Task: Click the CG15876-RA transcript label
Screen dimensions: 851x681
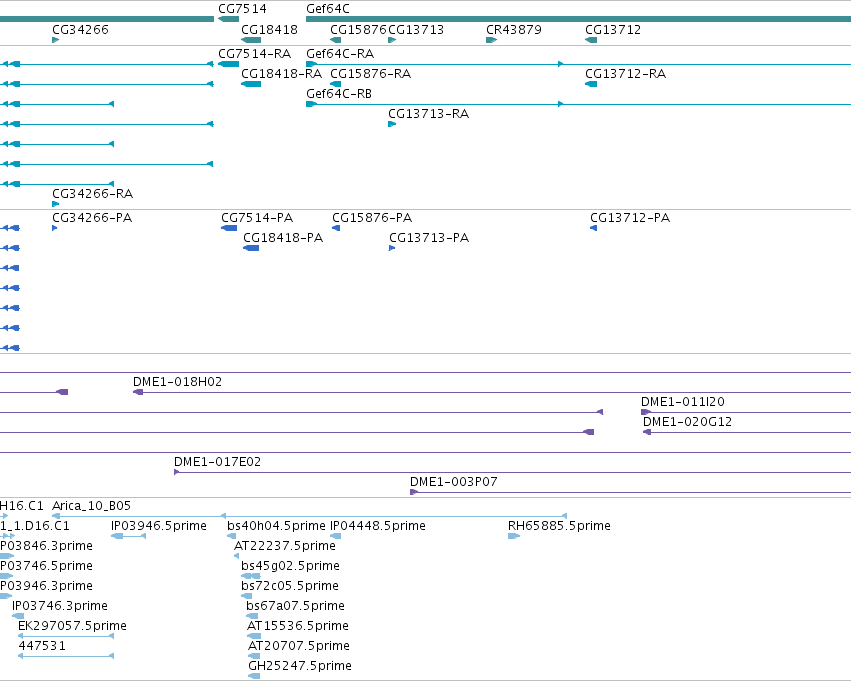Action: tap(370, 73)
